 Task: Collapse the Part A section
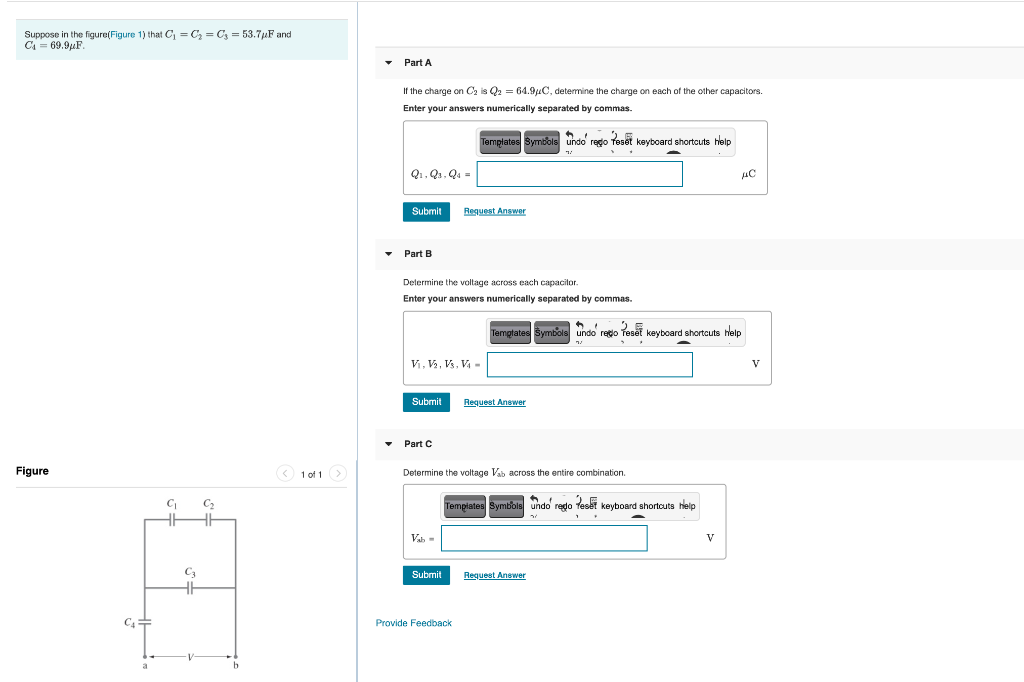[x=387, y=62]
